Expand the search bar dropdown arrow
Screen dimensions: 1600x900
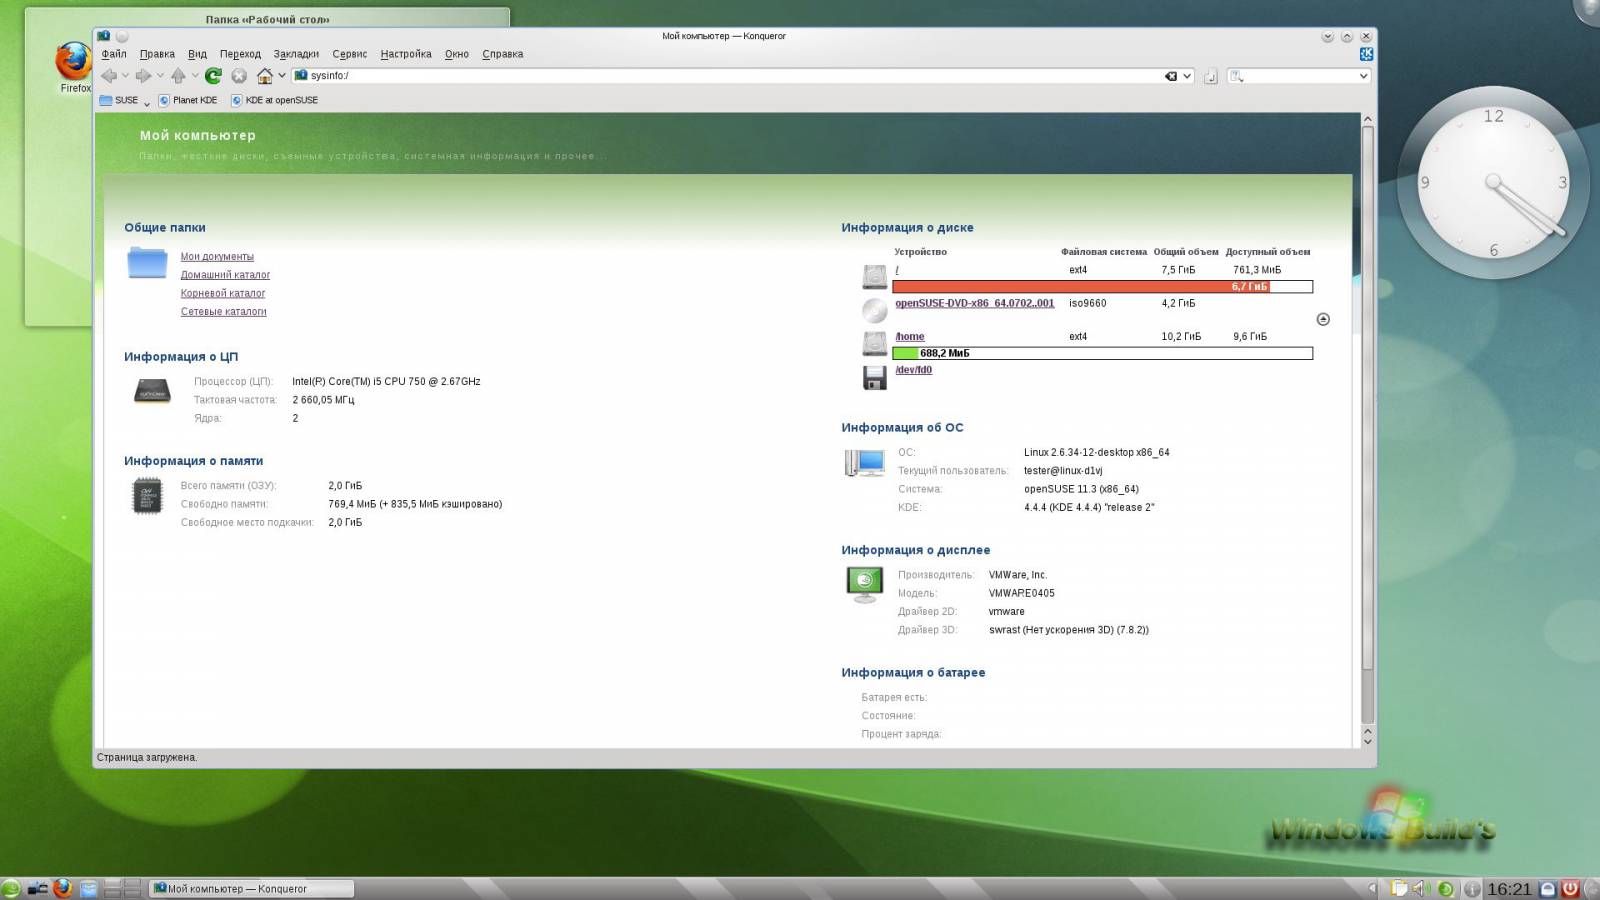1363,76
